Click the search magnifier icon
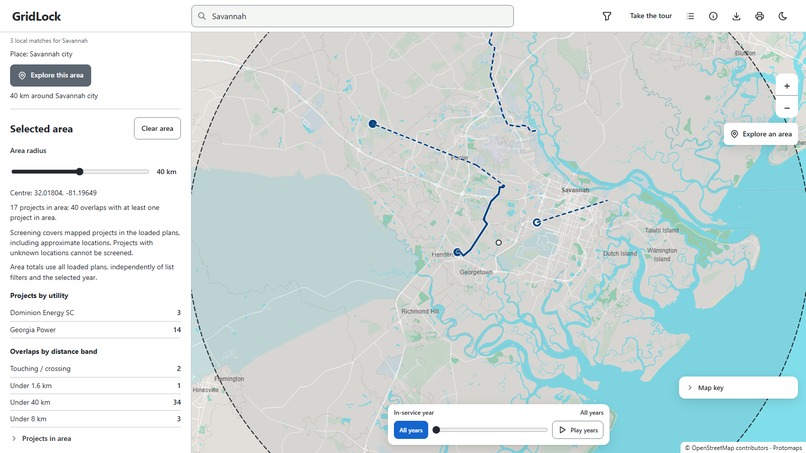Image resolution: width=806 pixels, height=453 pixels. pyautogui.click(x=202, y=16)
